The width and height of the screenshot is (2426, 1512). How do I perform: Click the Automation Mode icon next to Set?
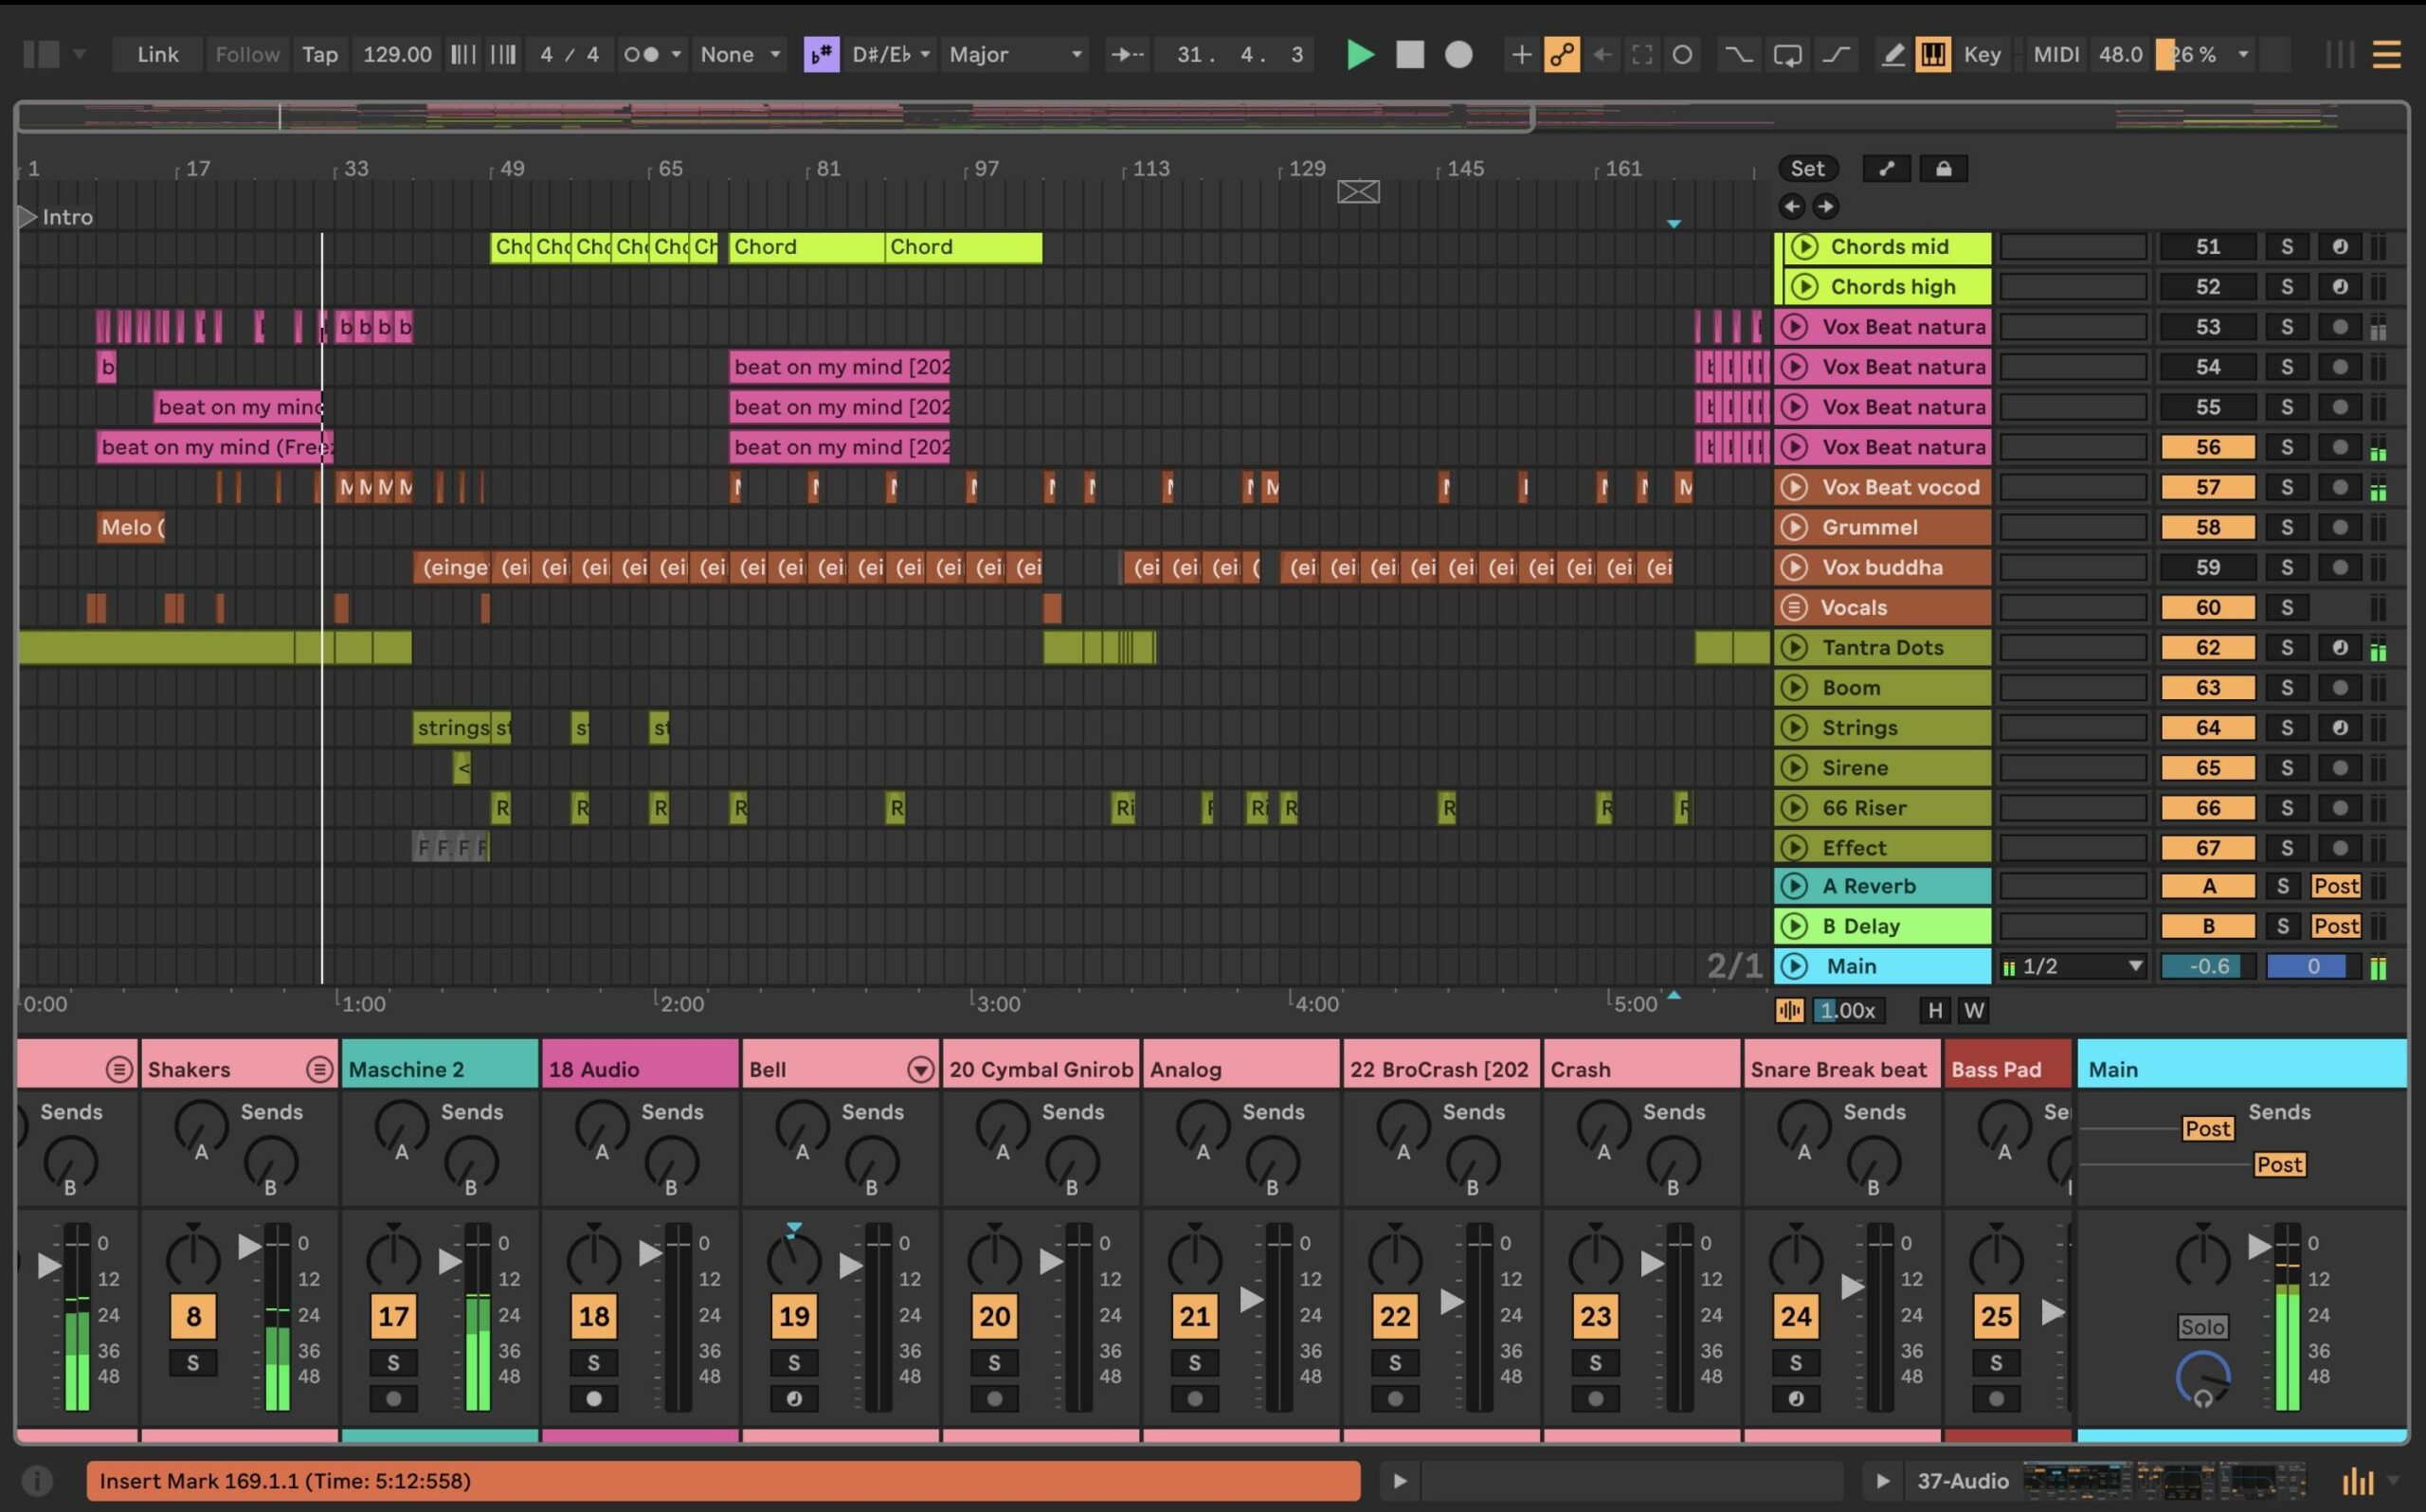coord(1886,168)
